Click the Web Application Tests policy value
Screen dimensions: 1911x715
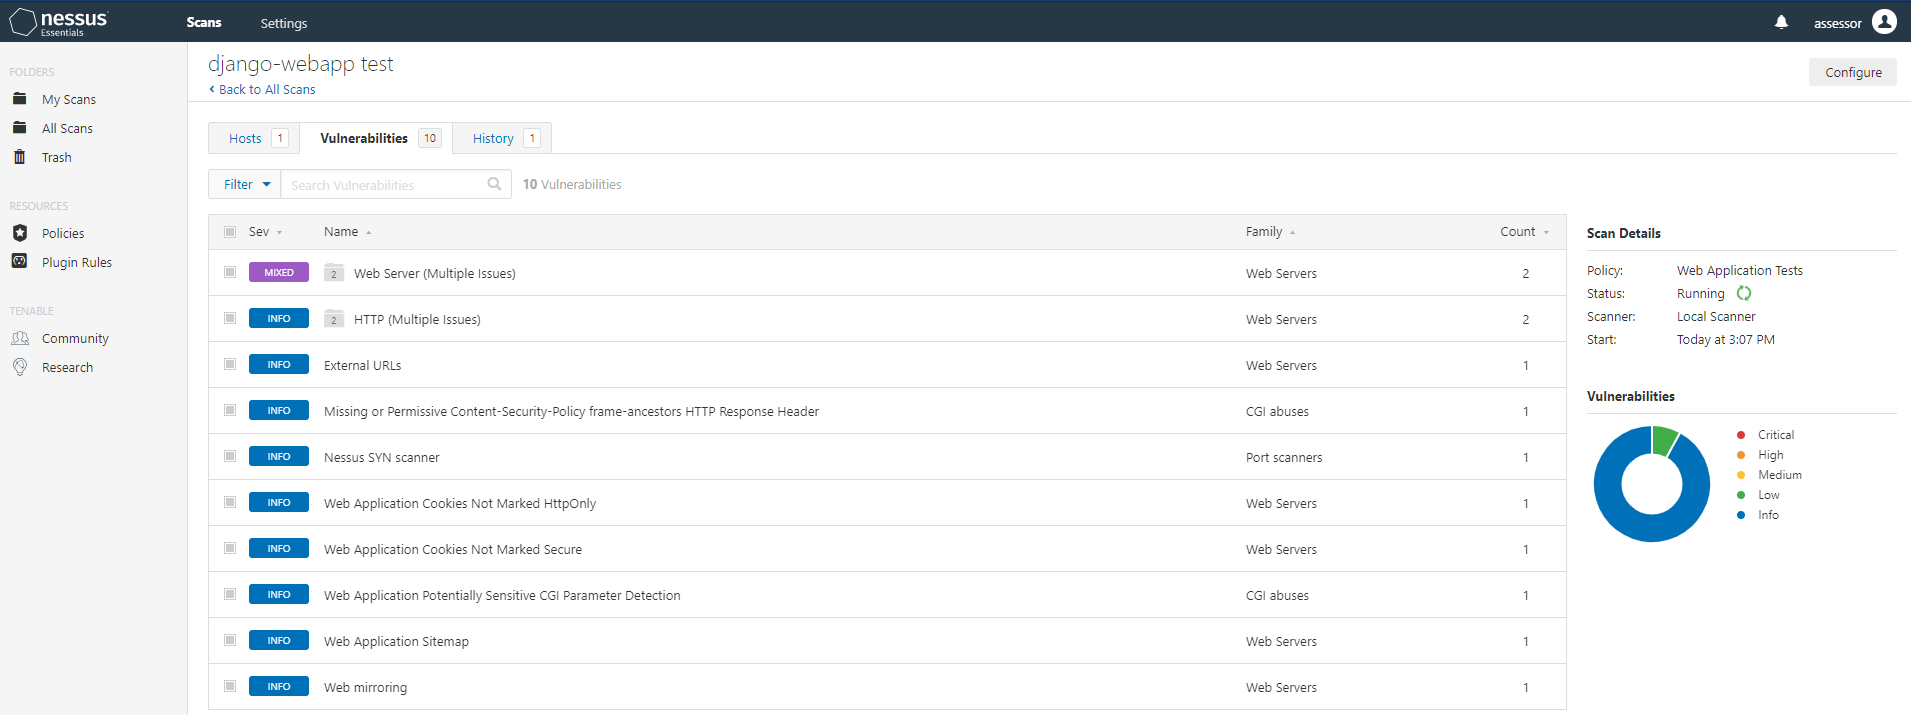(x=1740, y=270)
